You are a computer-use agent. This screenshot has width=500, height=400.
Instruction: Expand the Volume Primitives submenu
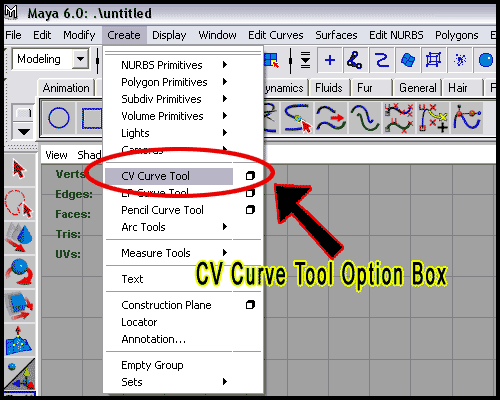pyautogui.click(x=225, y=116)
